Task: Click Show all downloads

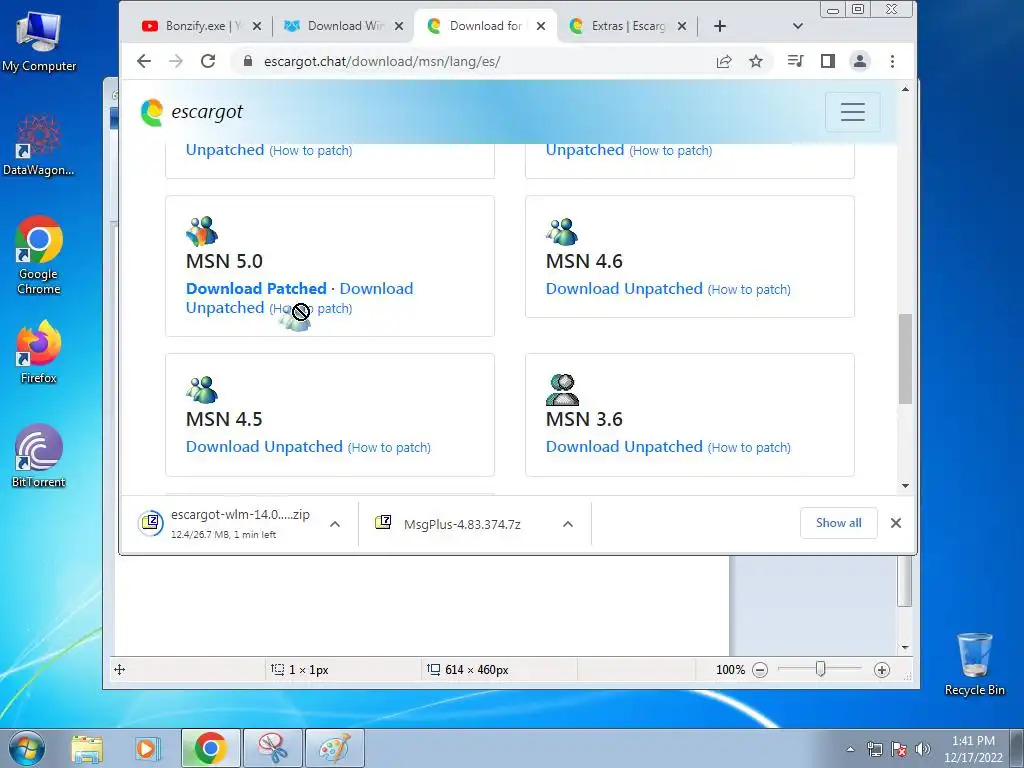Action: (839, 523)
